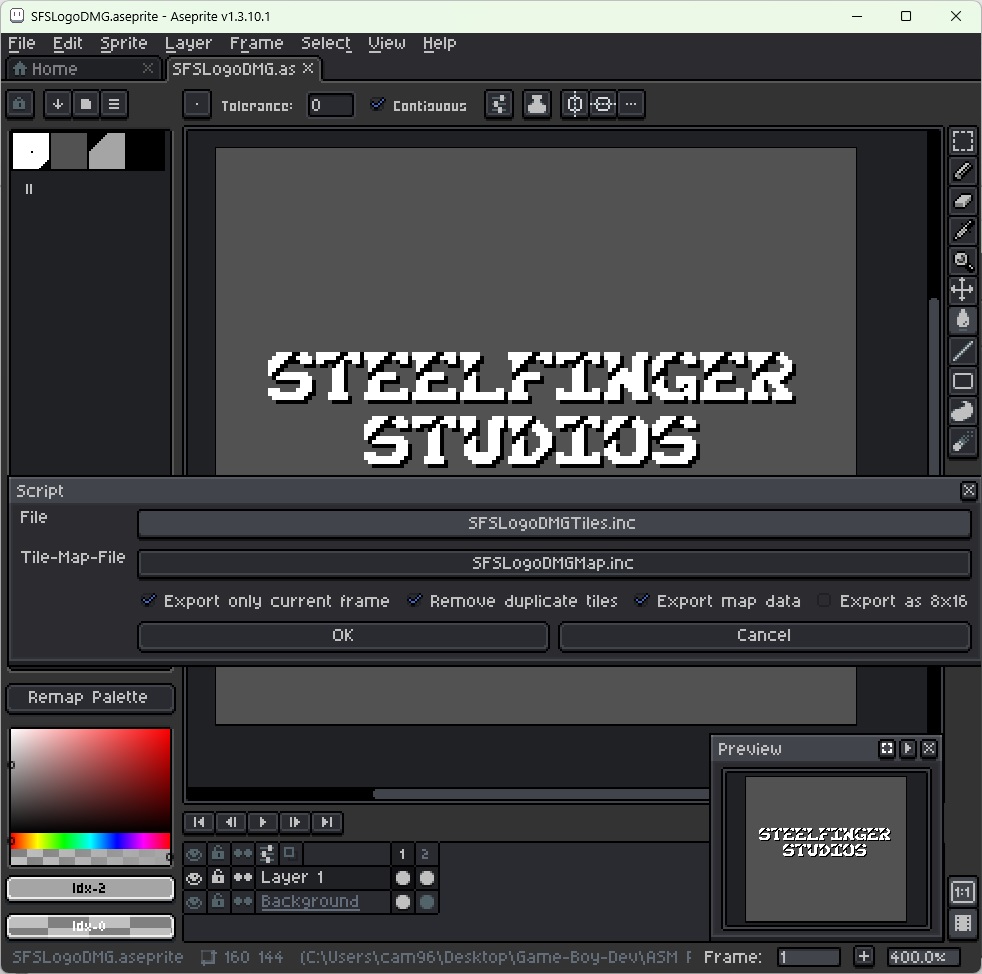Open the ellipsis menu beside symmetry options
982x974 pixels.
629,104
